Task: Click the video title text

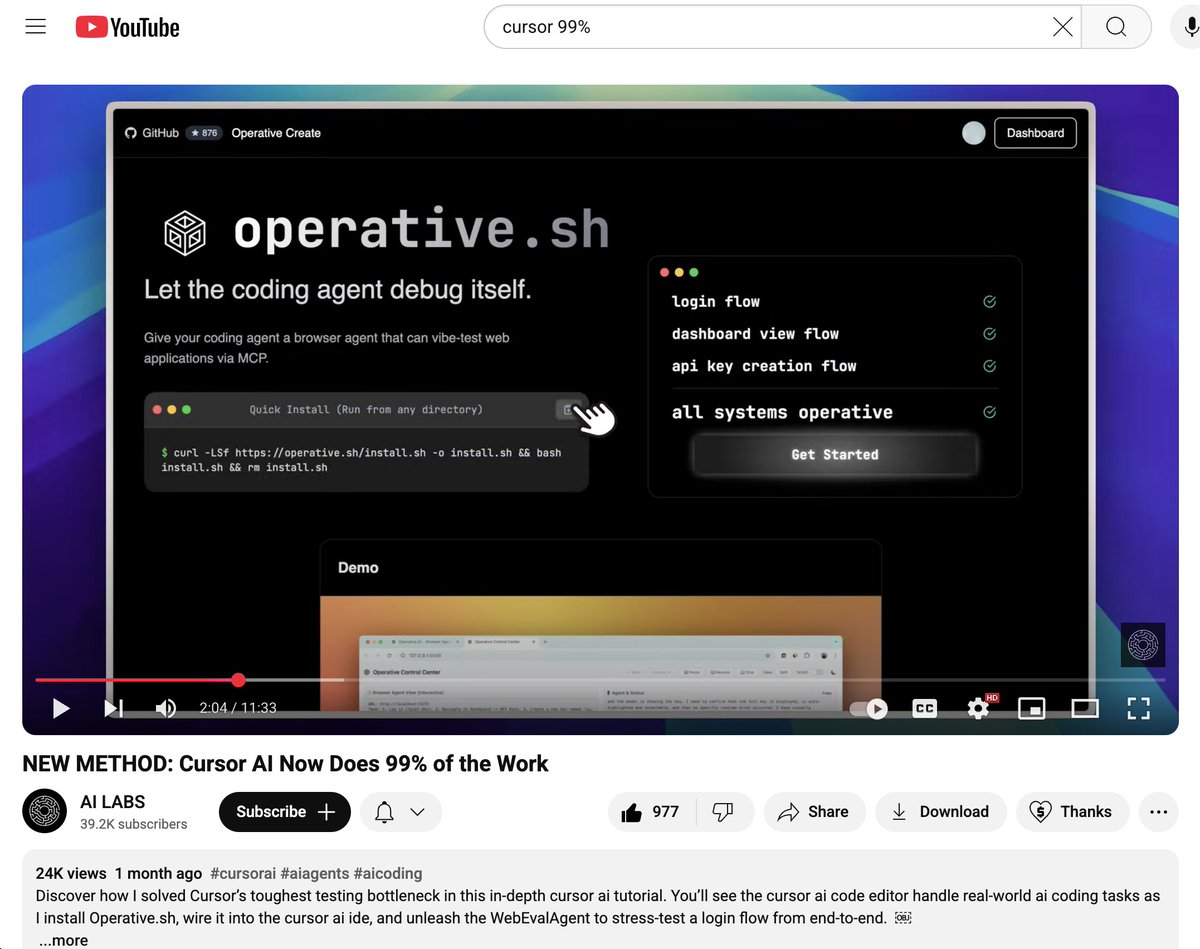Action: click(x=286, y=764)
